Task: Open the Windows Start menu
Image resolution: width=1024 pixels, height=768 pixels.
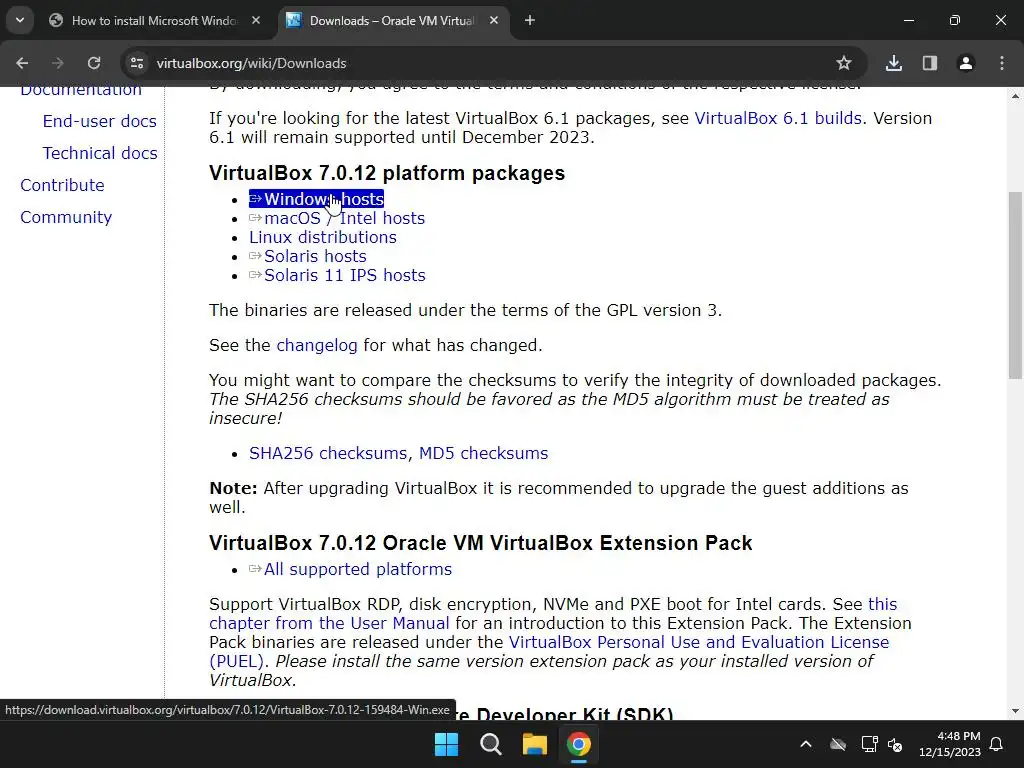Action: tap(447, 744)
